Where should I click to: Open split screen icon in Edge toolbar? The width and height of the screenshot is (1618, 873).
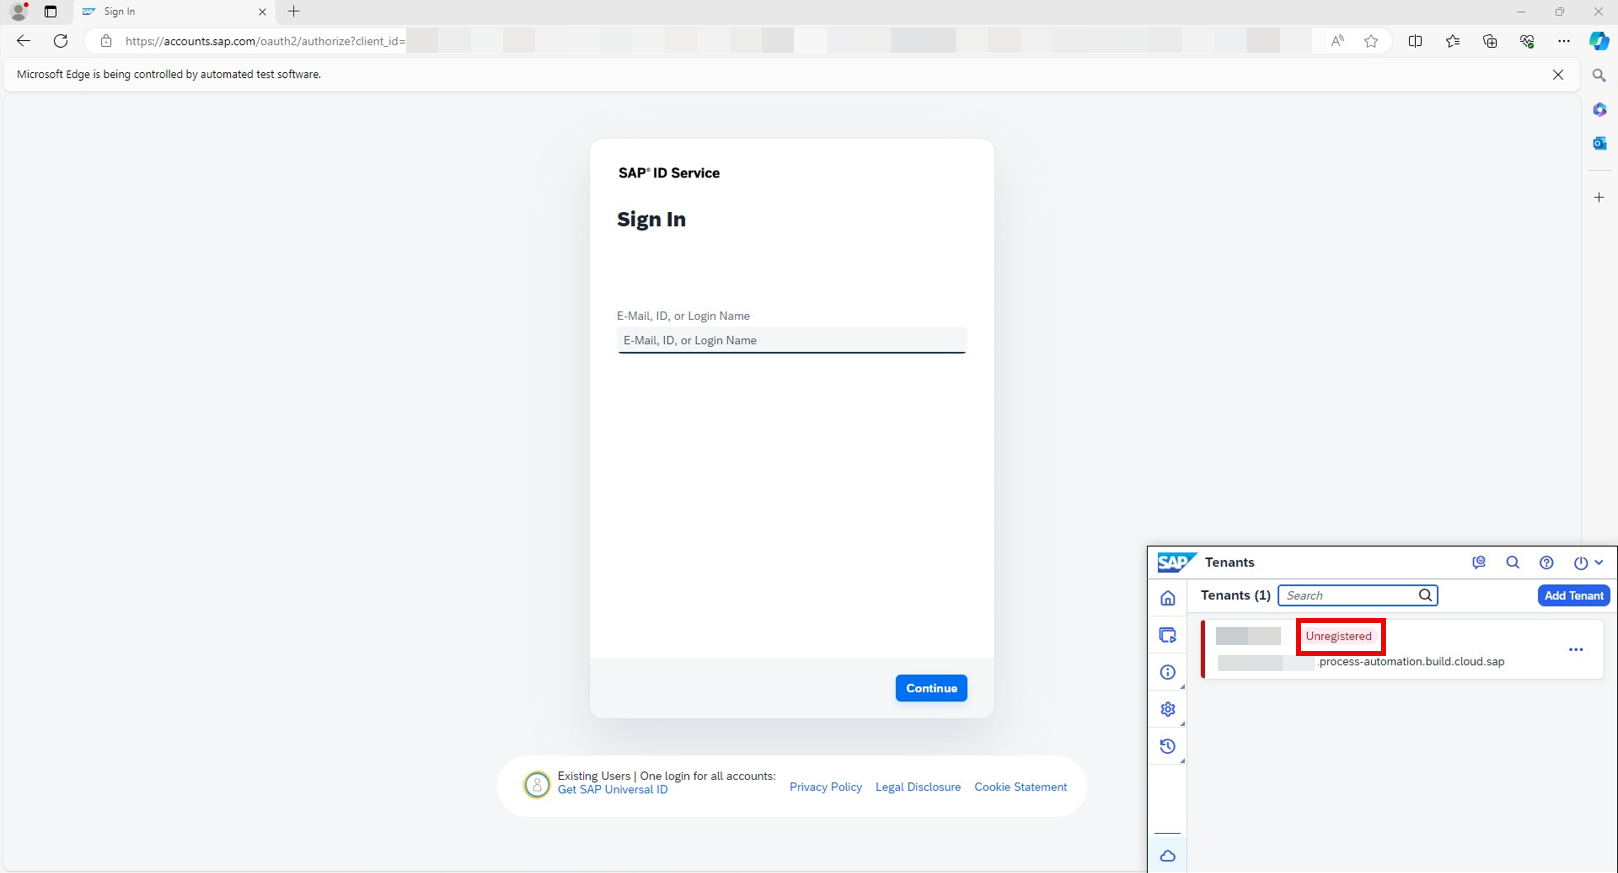pyautogui.click(x=1415, y=41)
